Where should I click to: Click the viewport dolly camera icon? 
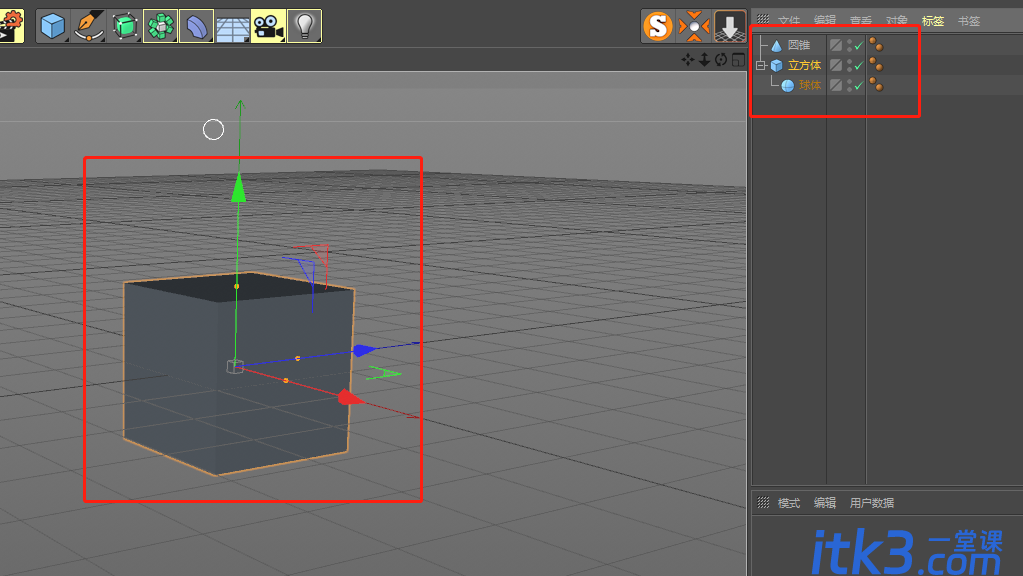point(705,60)
